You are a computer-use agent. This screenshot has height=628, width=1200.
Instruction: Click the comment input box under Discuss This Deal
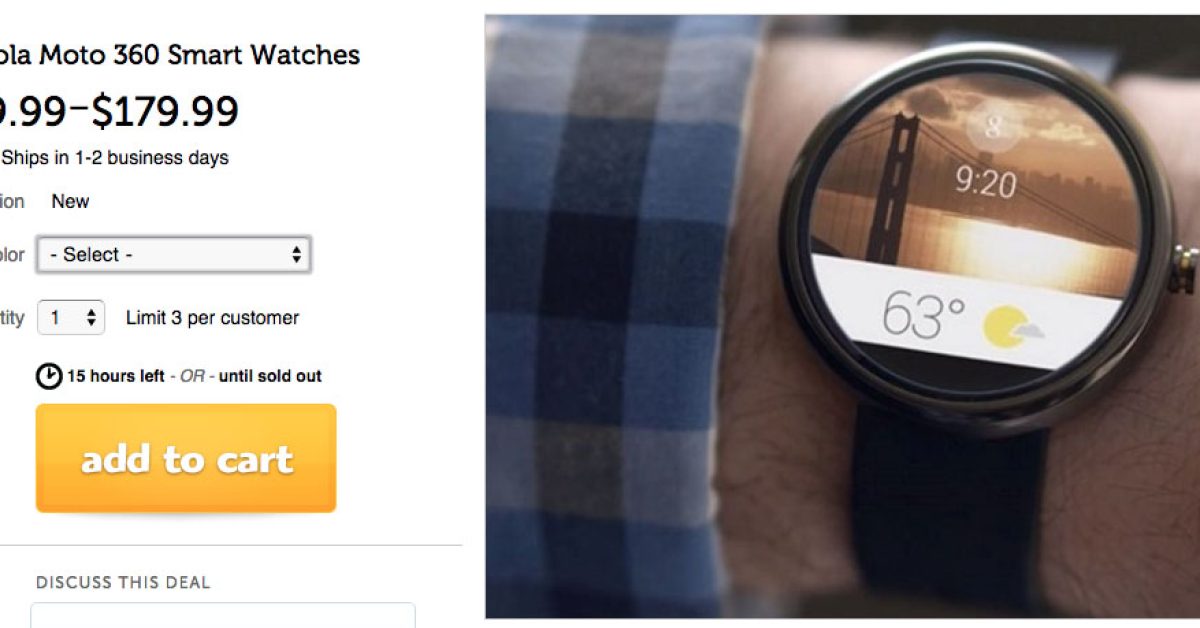223,615
